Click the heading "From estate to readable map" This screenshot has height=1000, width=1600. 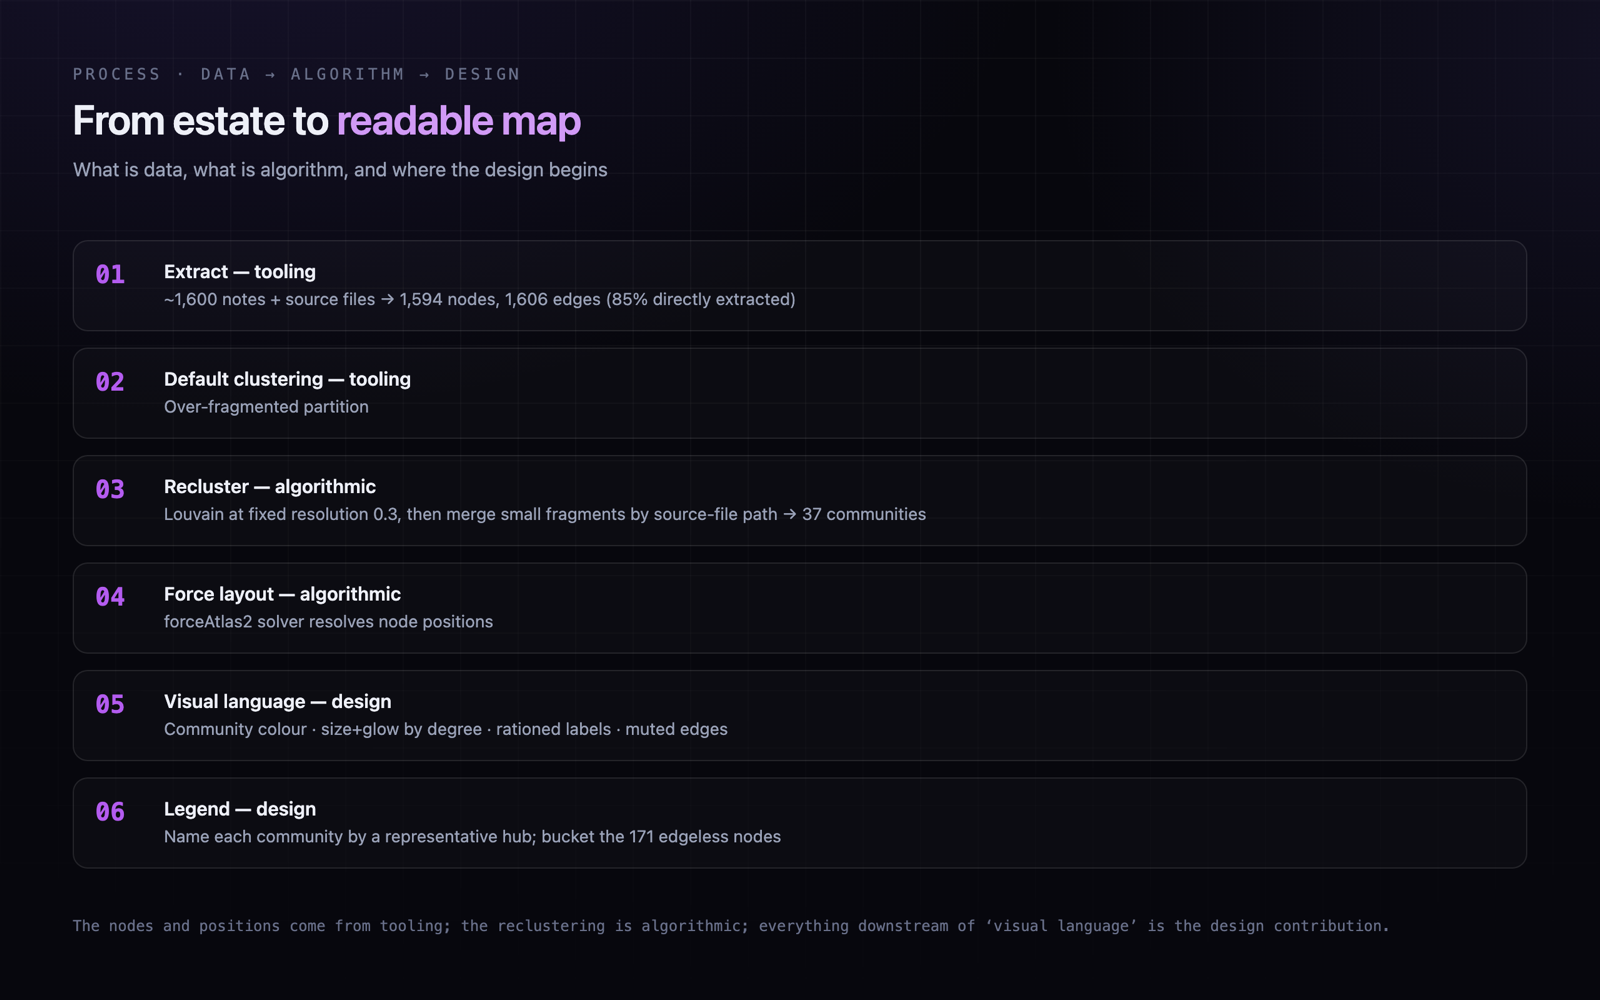(326, 121)
